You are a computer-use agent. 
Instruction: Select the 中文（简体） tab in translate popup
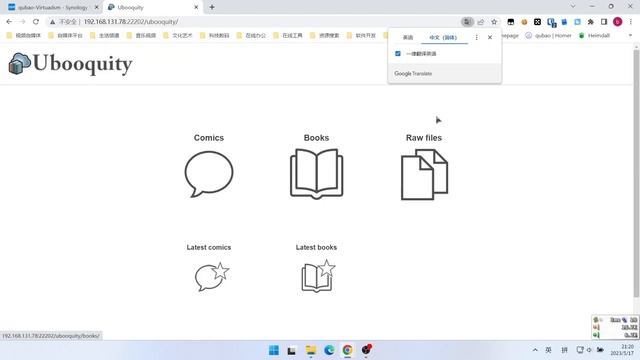coord(443,37)
